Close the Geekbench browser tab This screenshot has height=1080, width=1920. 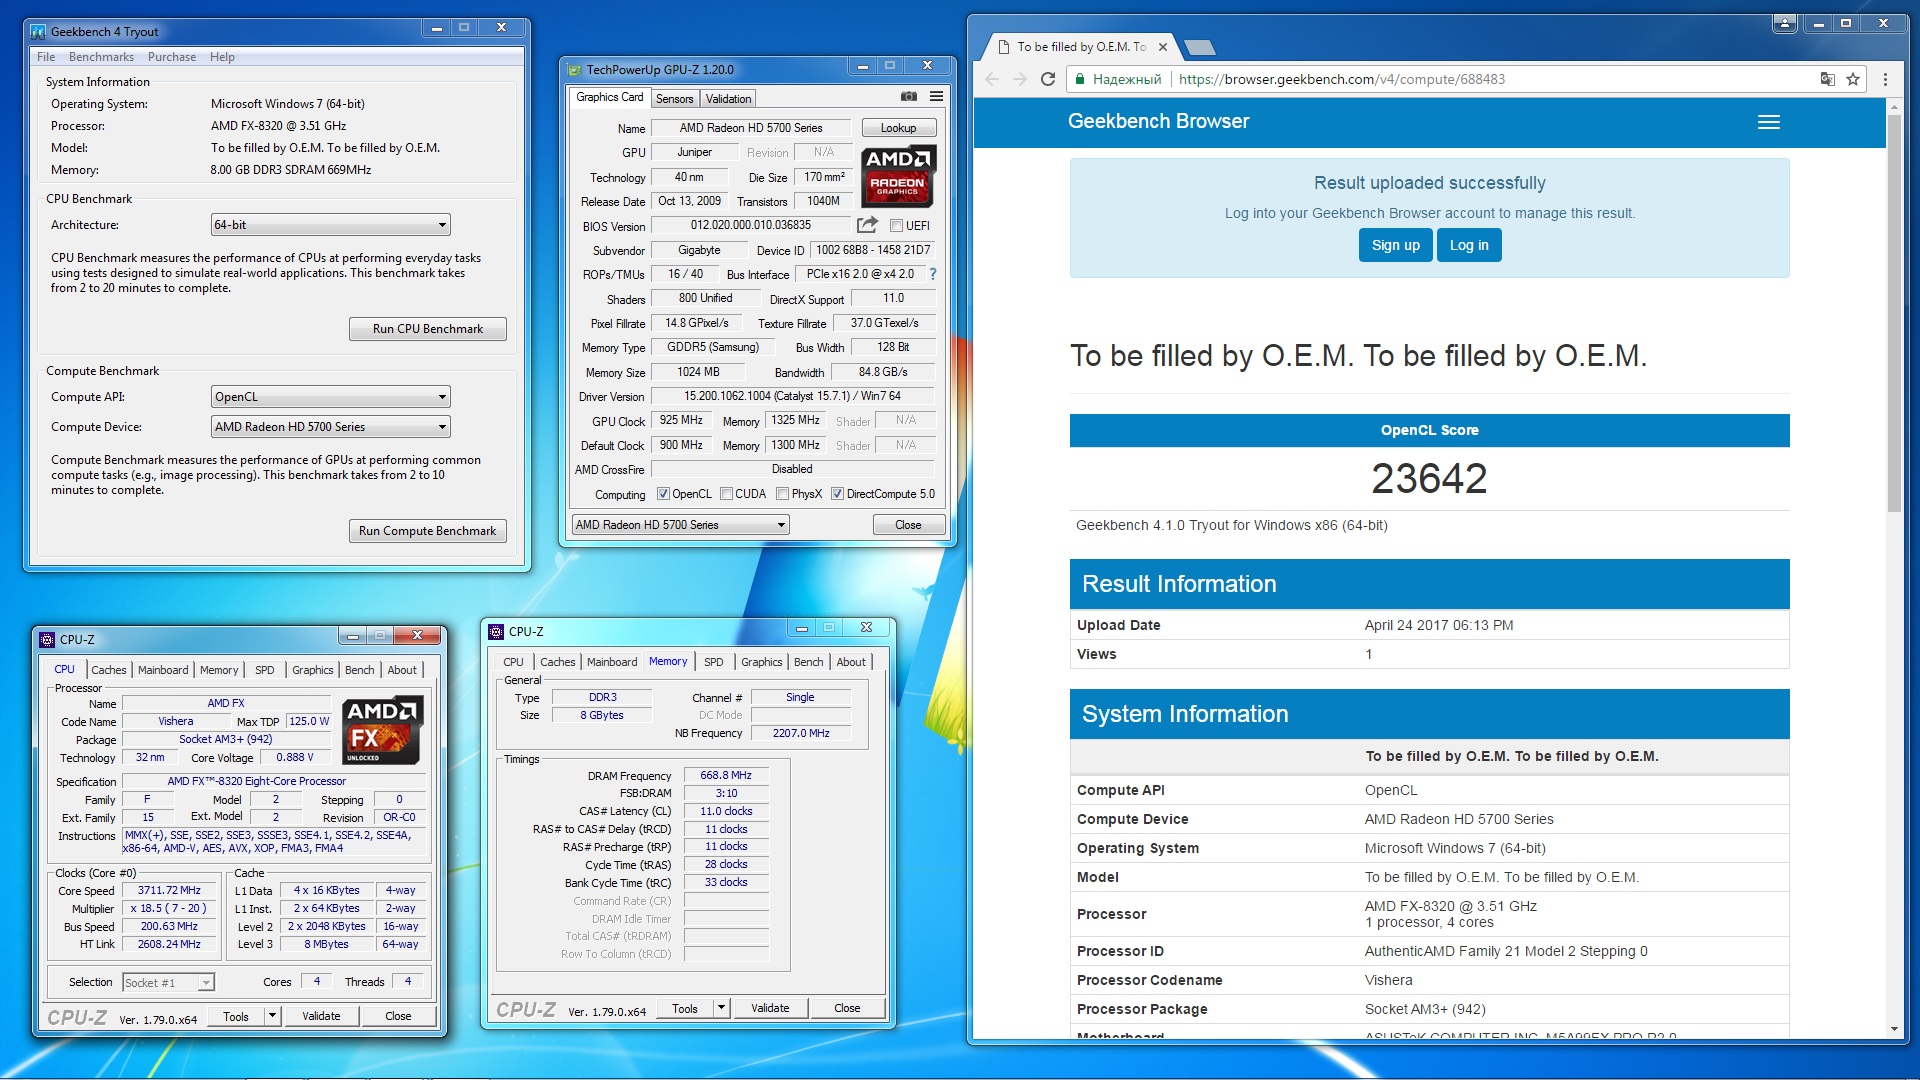1163,47
